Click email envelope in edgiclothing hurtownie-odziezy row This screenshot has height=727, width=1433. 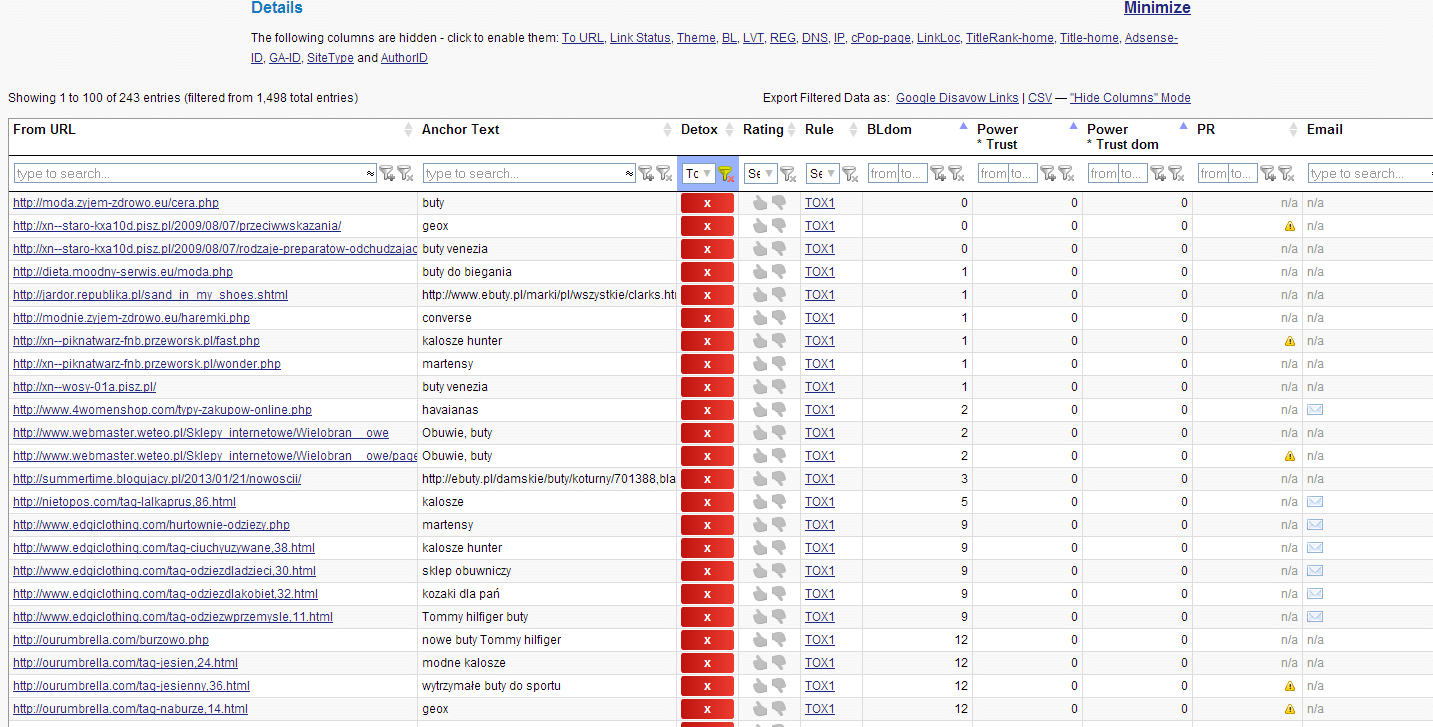click(x=1315, y=525)
